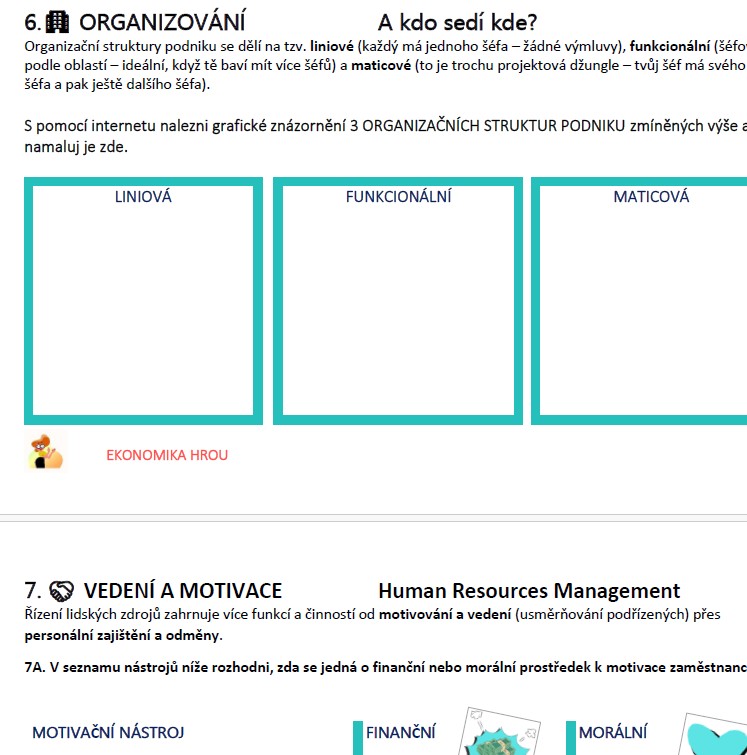Click the FINANČNÍ column header text

click(x=400, y=733)
